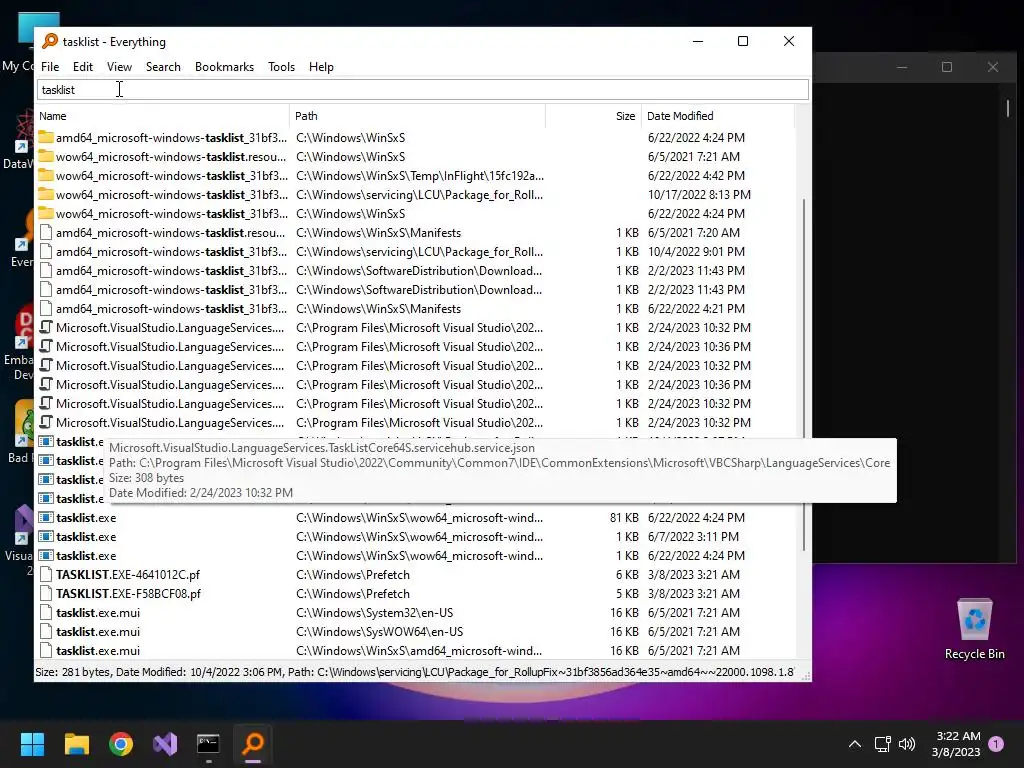Sort results by Size column header
1024x768 pixels.
593,116
